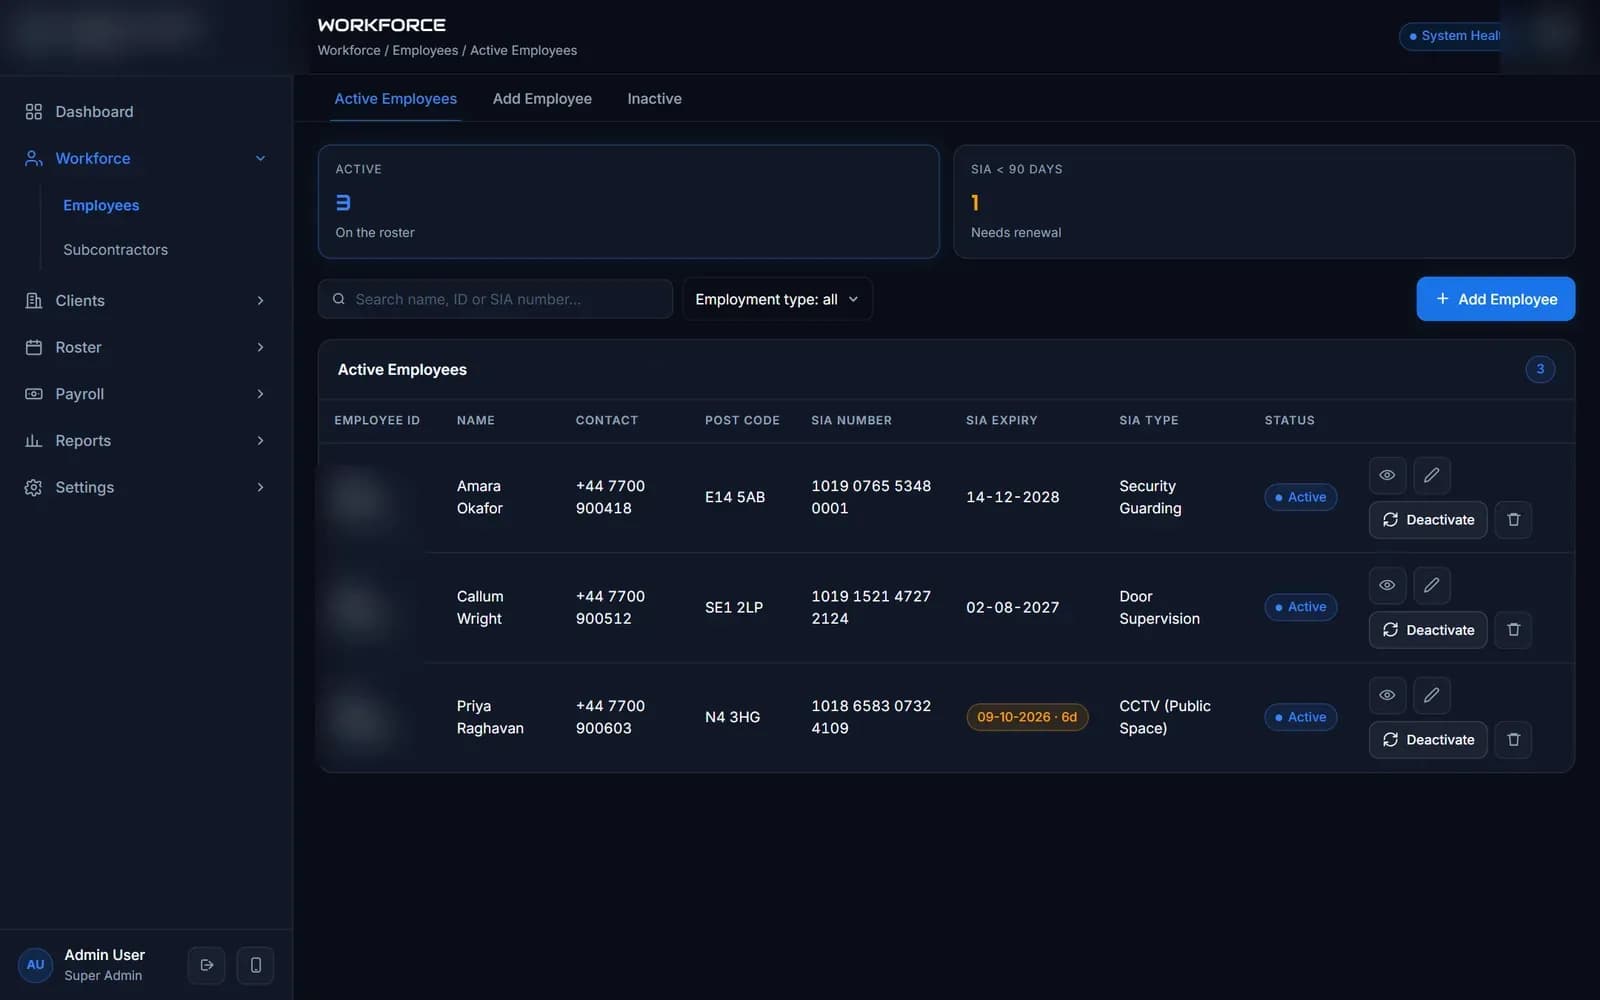Edit Priya Raghavan with the pencil icon
The height and width of the screenshot is (1000, 1600).
(x=1432, y=695)
